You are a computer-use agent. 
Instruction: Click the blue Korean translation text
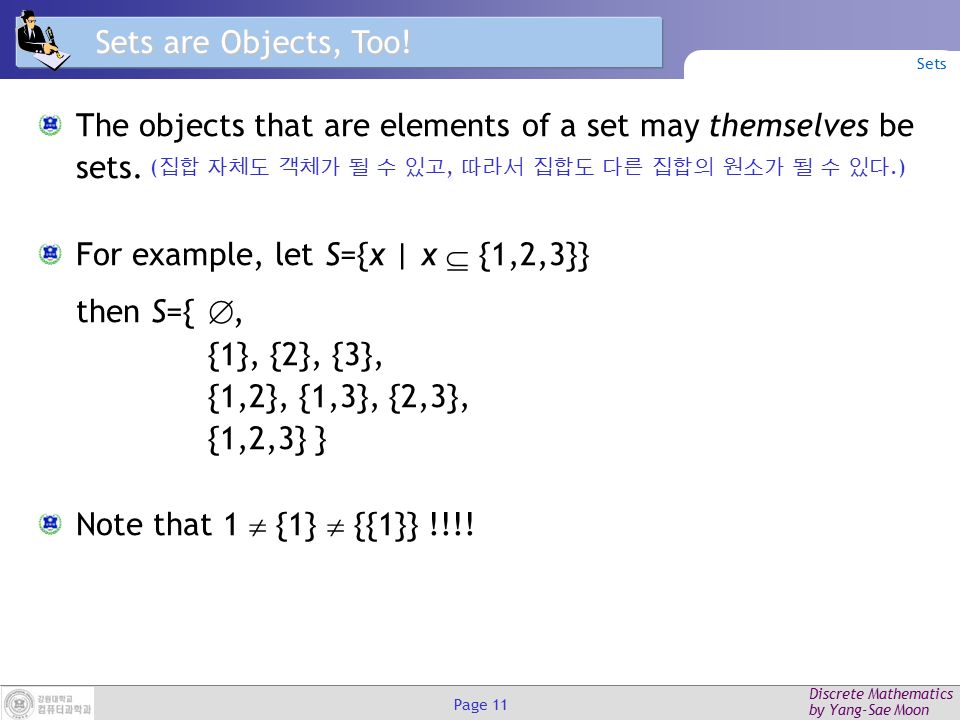pos(528,167)
